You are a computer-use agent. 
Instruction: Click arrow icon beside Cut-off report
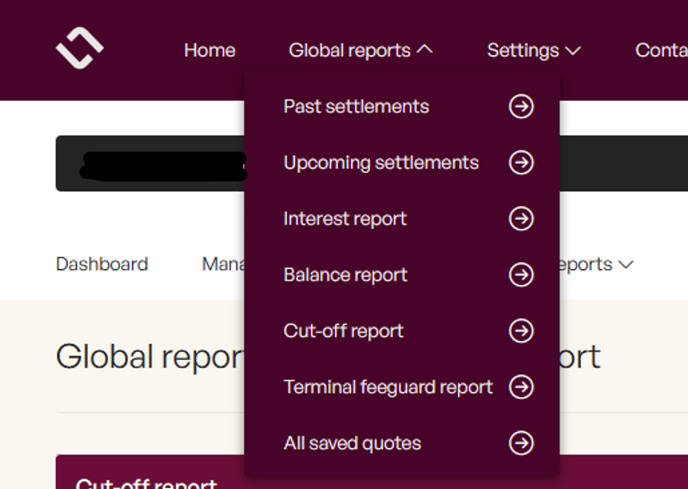point(521,331)
